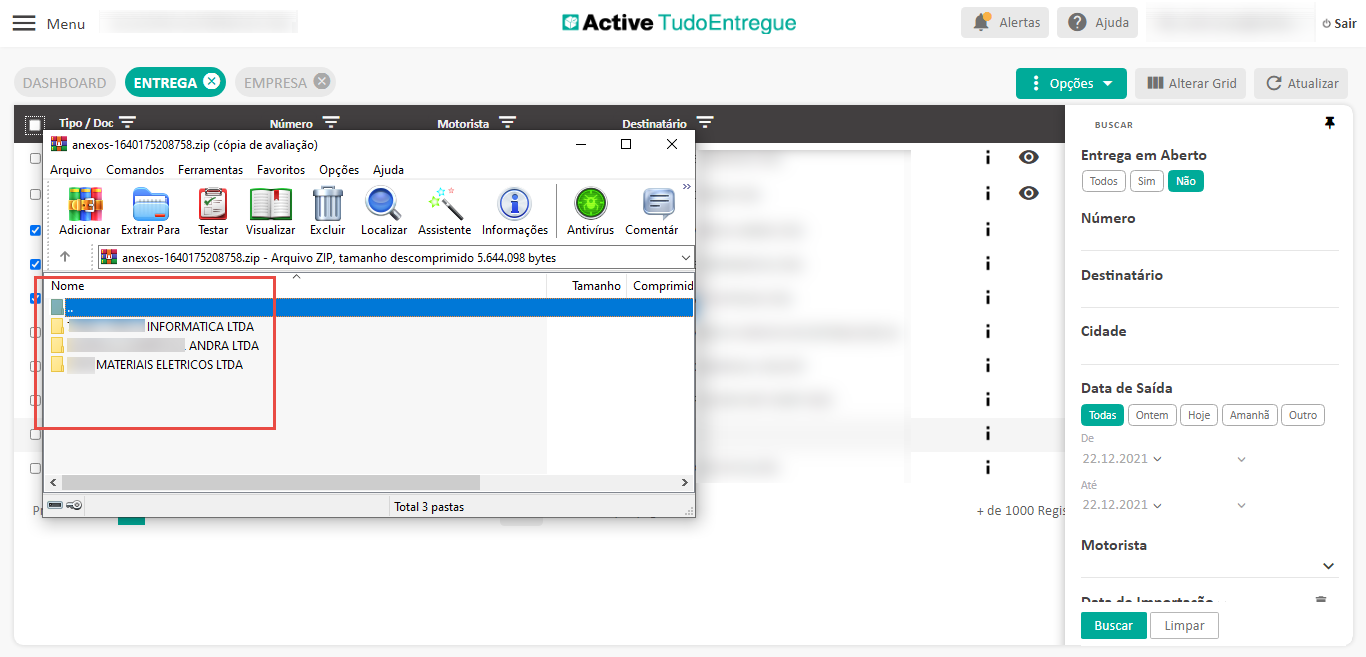Run the Antivírus scan icon
The width and height of the screenshot is (1366, 657).
pos(590,204)
